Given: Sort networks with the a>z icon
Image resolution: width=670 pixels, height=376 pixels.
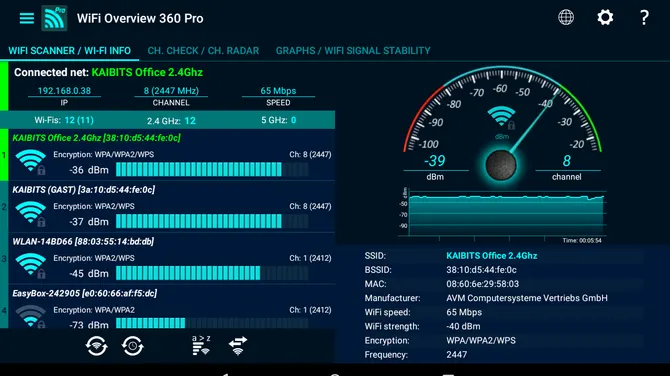Looking at the screenshot, I should click(x=201, y=345).
